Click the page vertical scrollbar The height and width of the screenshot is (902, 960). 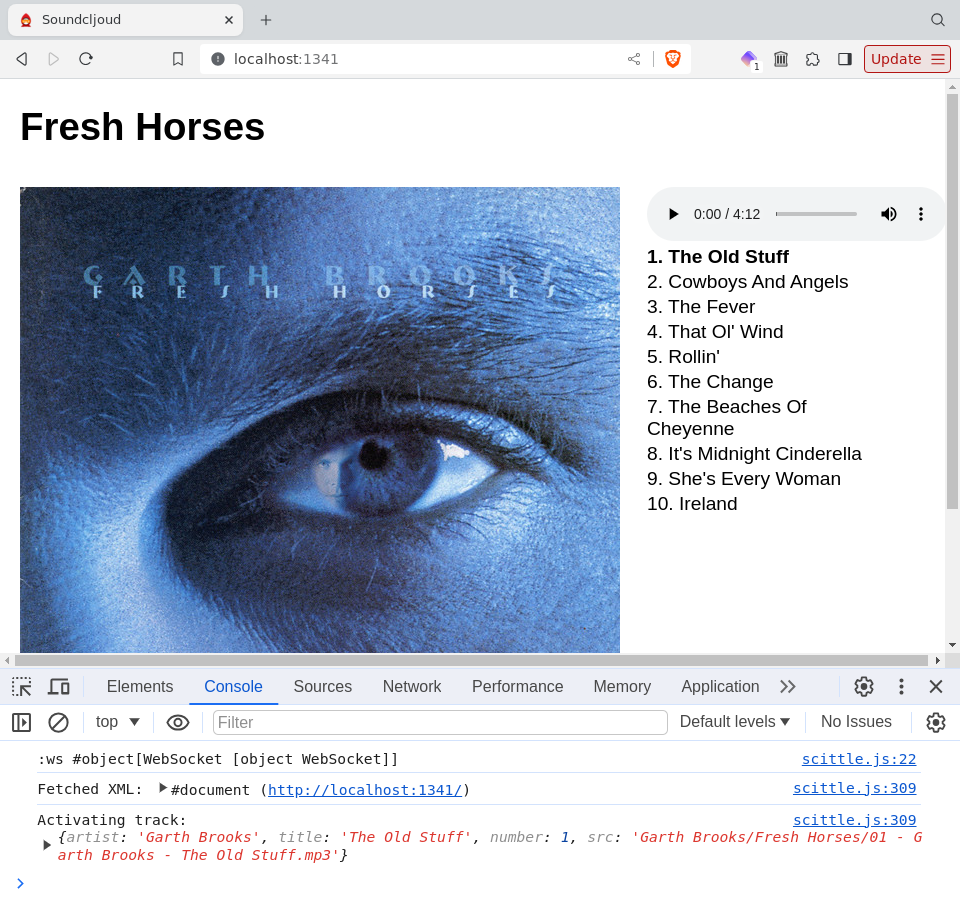coord(952,300)
